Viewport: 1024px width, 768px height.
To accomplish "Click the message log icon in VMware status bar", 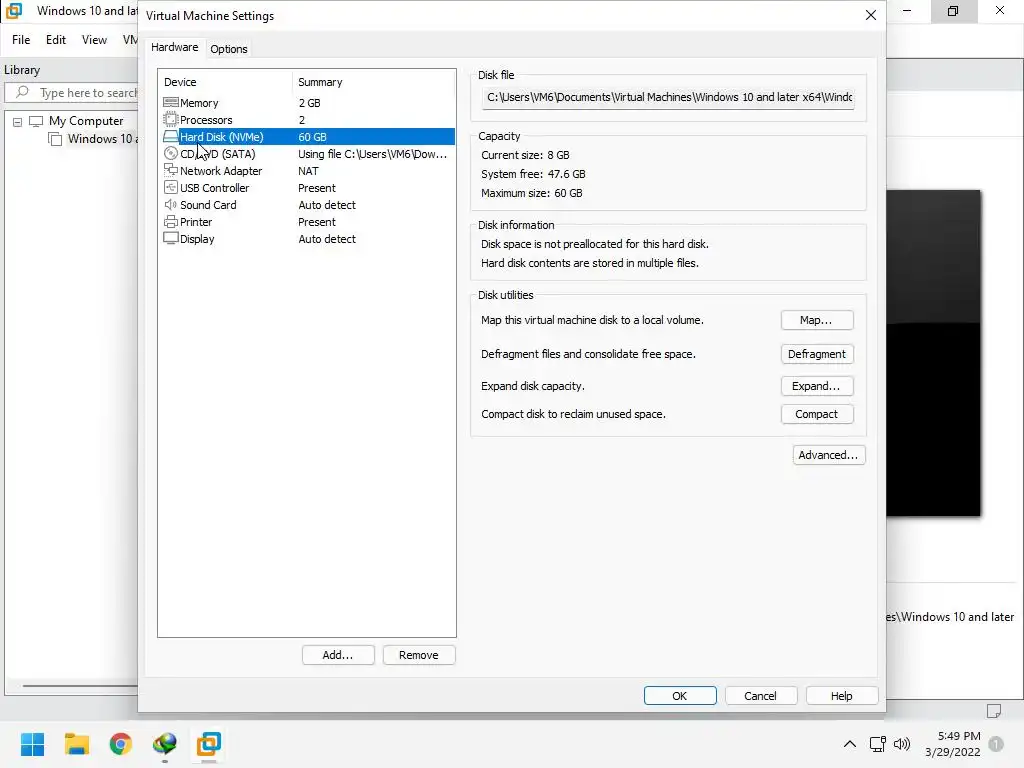I will point(994,711).
